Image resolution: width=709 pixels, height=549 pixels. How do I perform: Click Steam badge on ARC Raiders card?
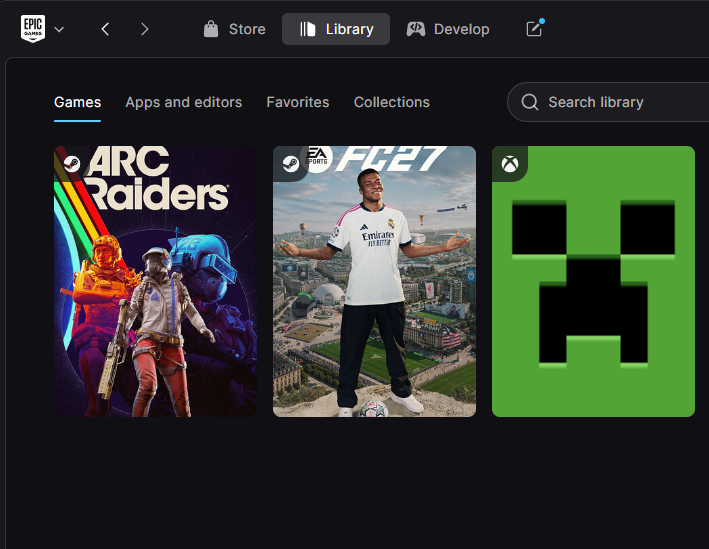pyautogui.click(x=71, y=164)
